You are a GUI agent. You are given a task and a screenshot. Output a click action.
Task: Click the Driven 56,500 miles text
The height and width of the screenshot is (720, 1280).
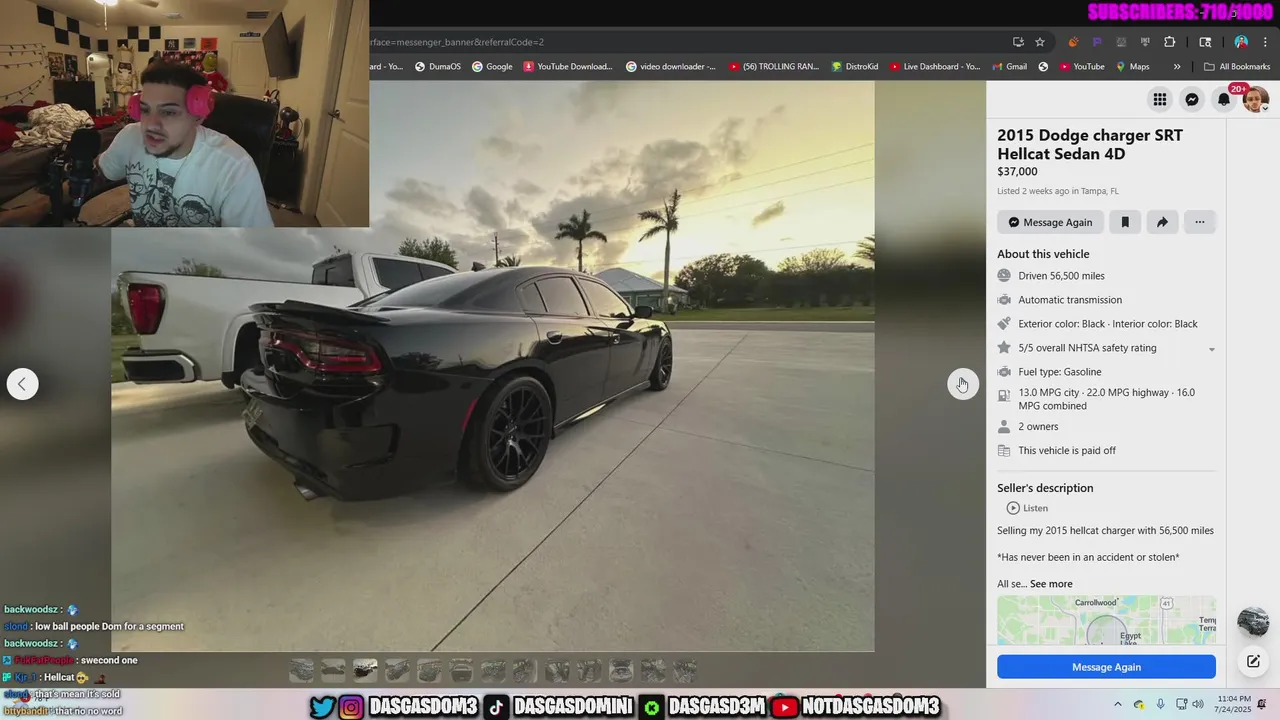tap(1061, 276)
